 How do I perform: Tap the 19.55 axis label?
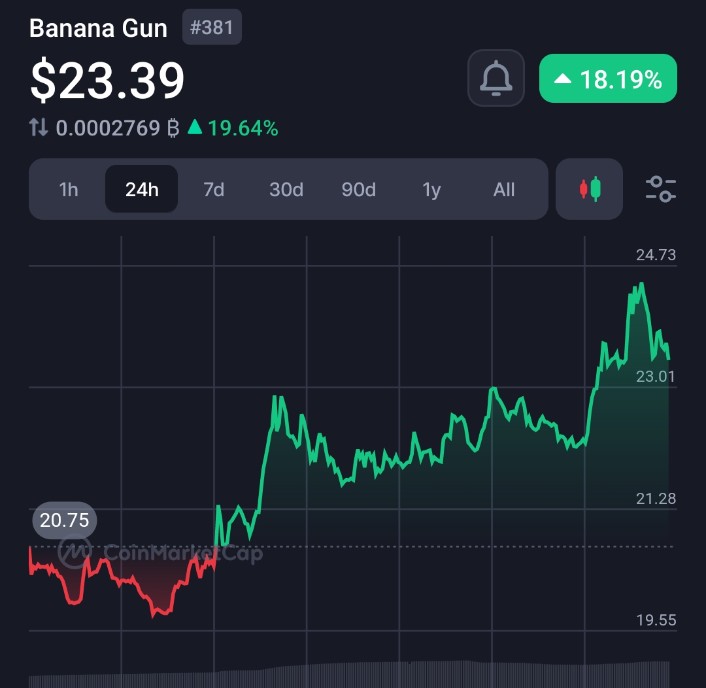(656, 620)
